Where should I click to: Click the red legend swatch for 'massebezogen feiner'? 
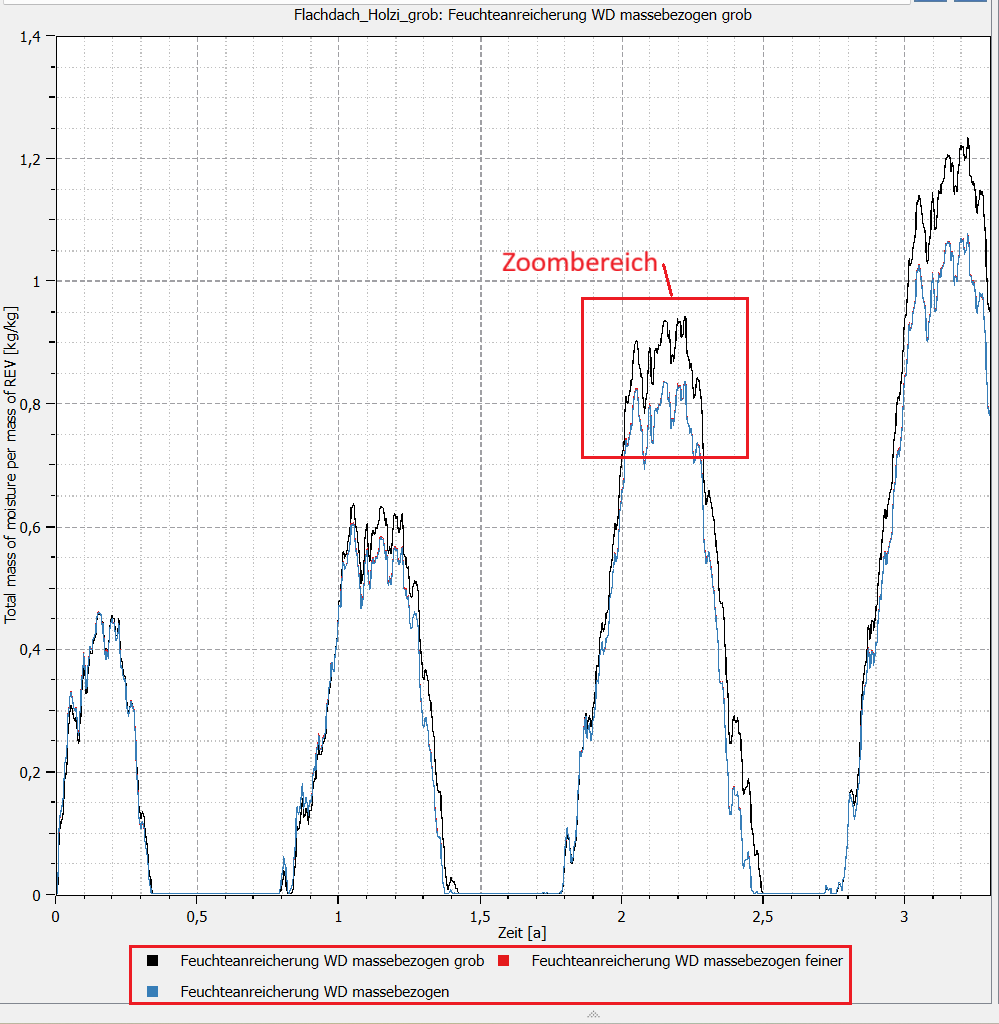tap(503, 961)
